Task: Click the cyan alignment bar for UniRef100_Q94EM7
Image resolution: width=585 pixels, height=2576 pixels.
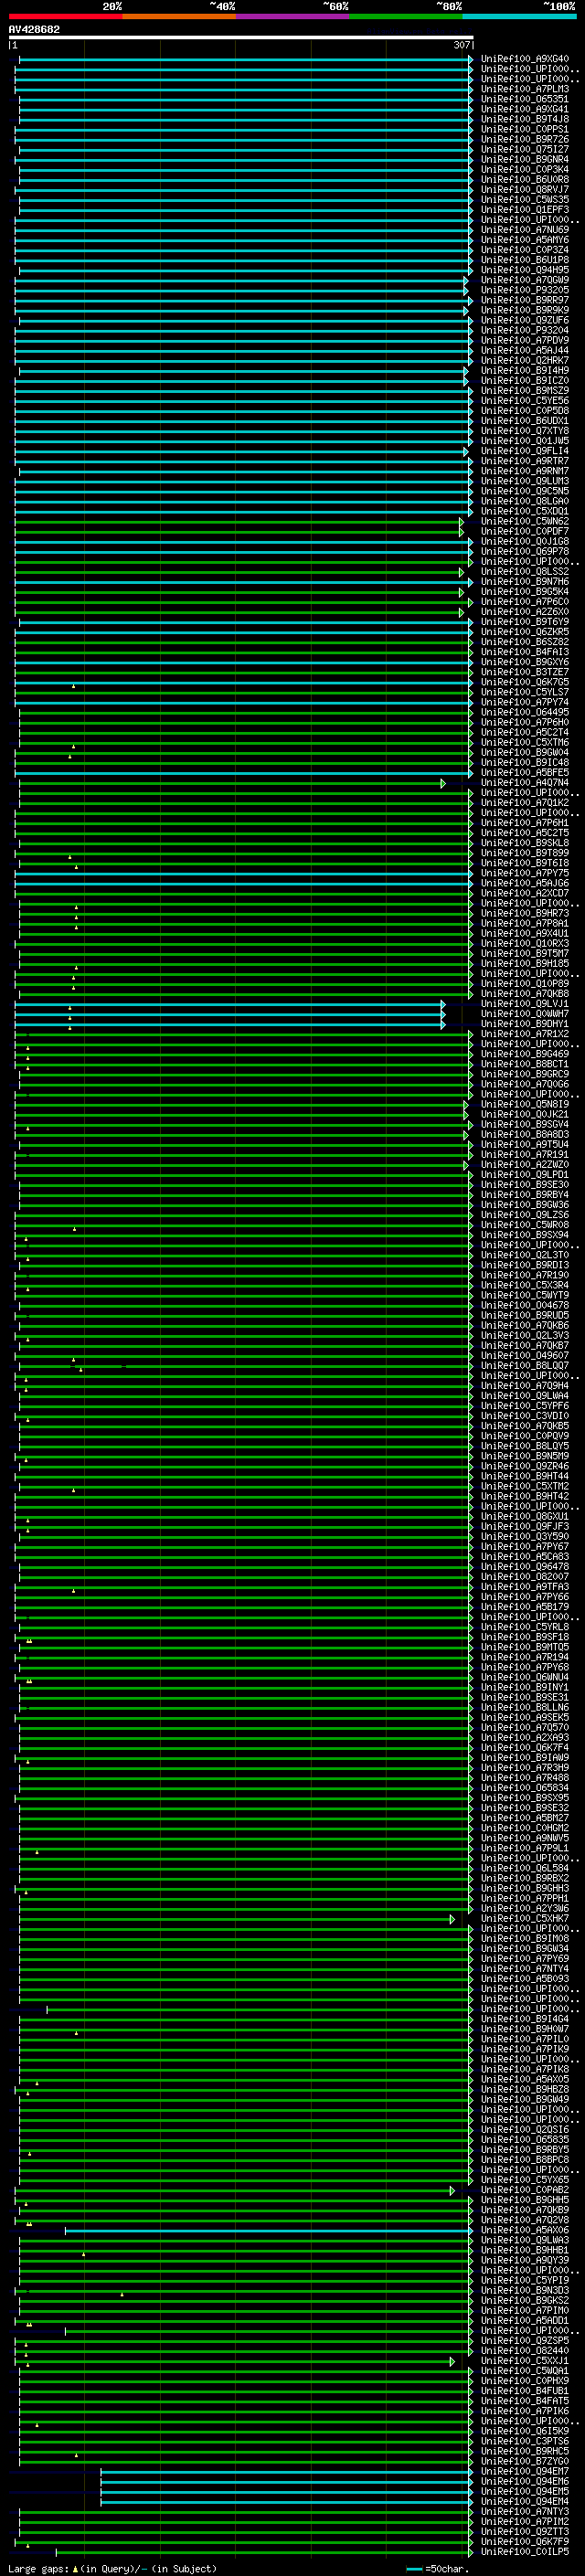Action: [286, 2471]
